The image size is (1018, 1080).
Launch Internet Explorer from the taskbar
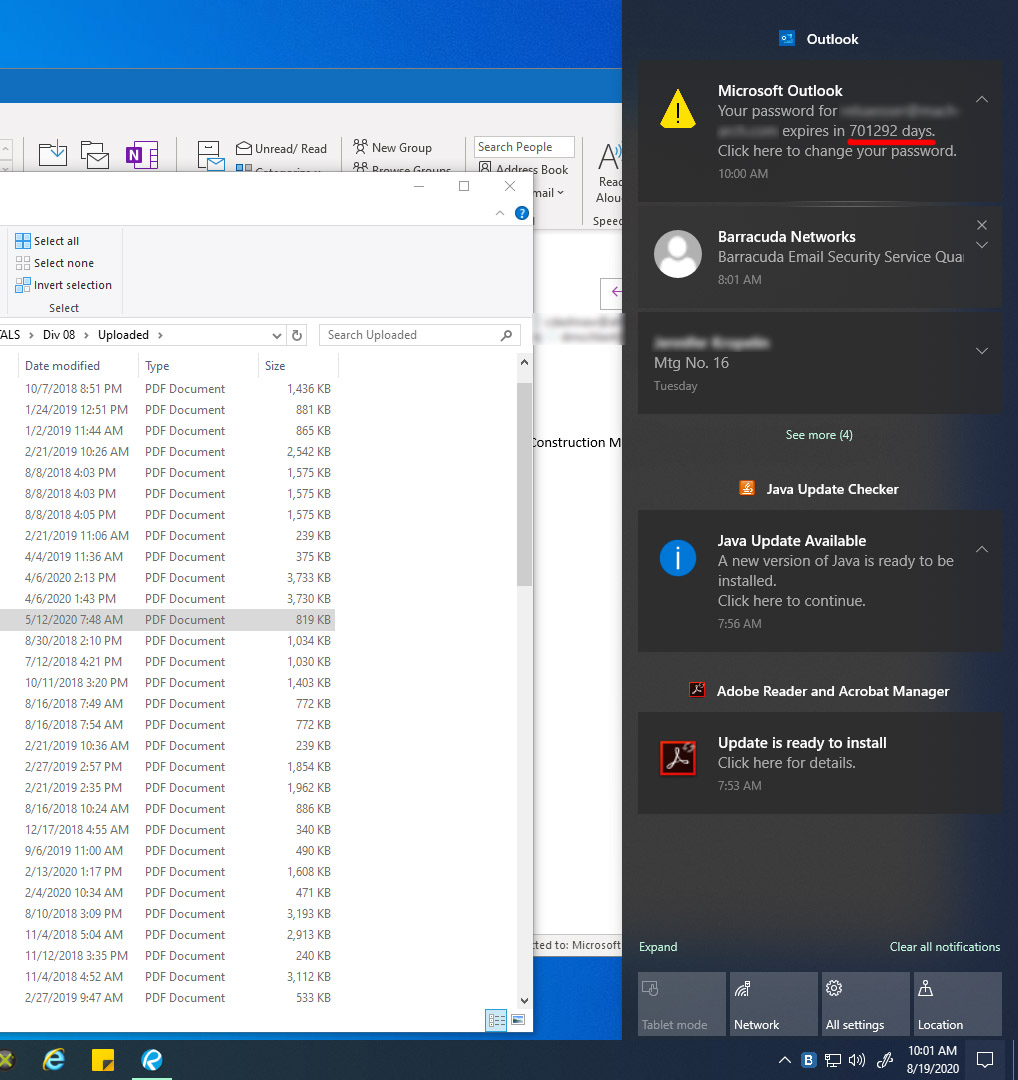pos(54,1060)
